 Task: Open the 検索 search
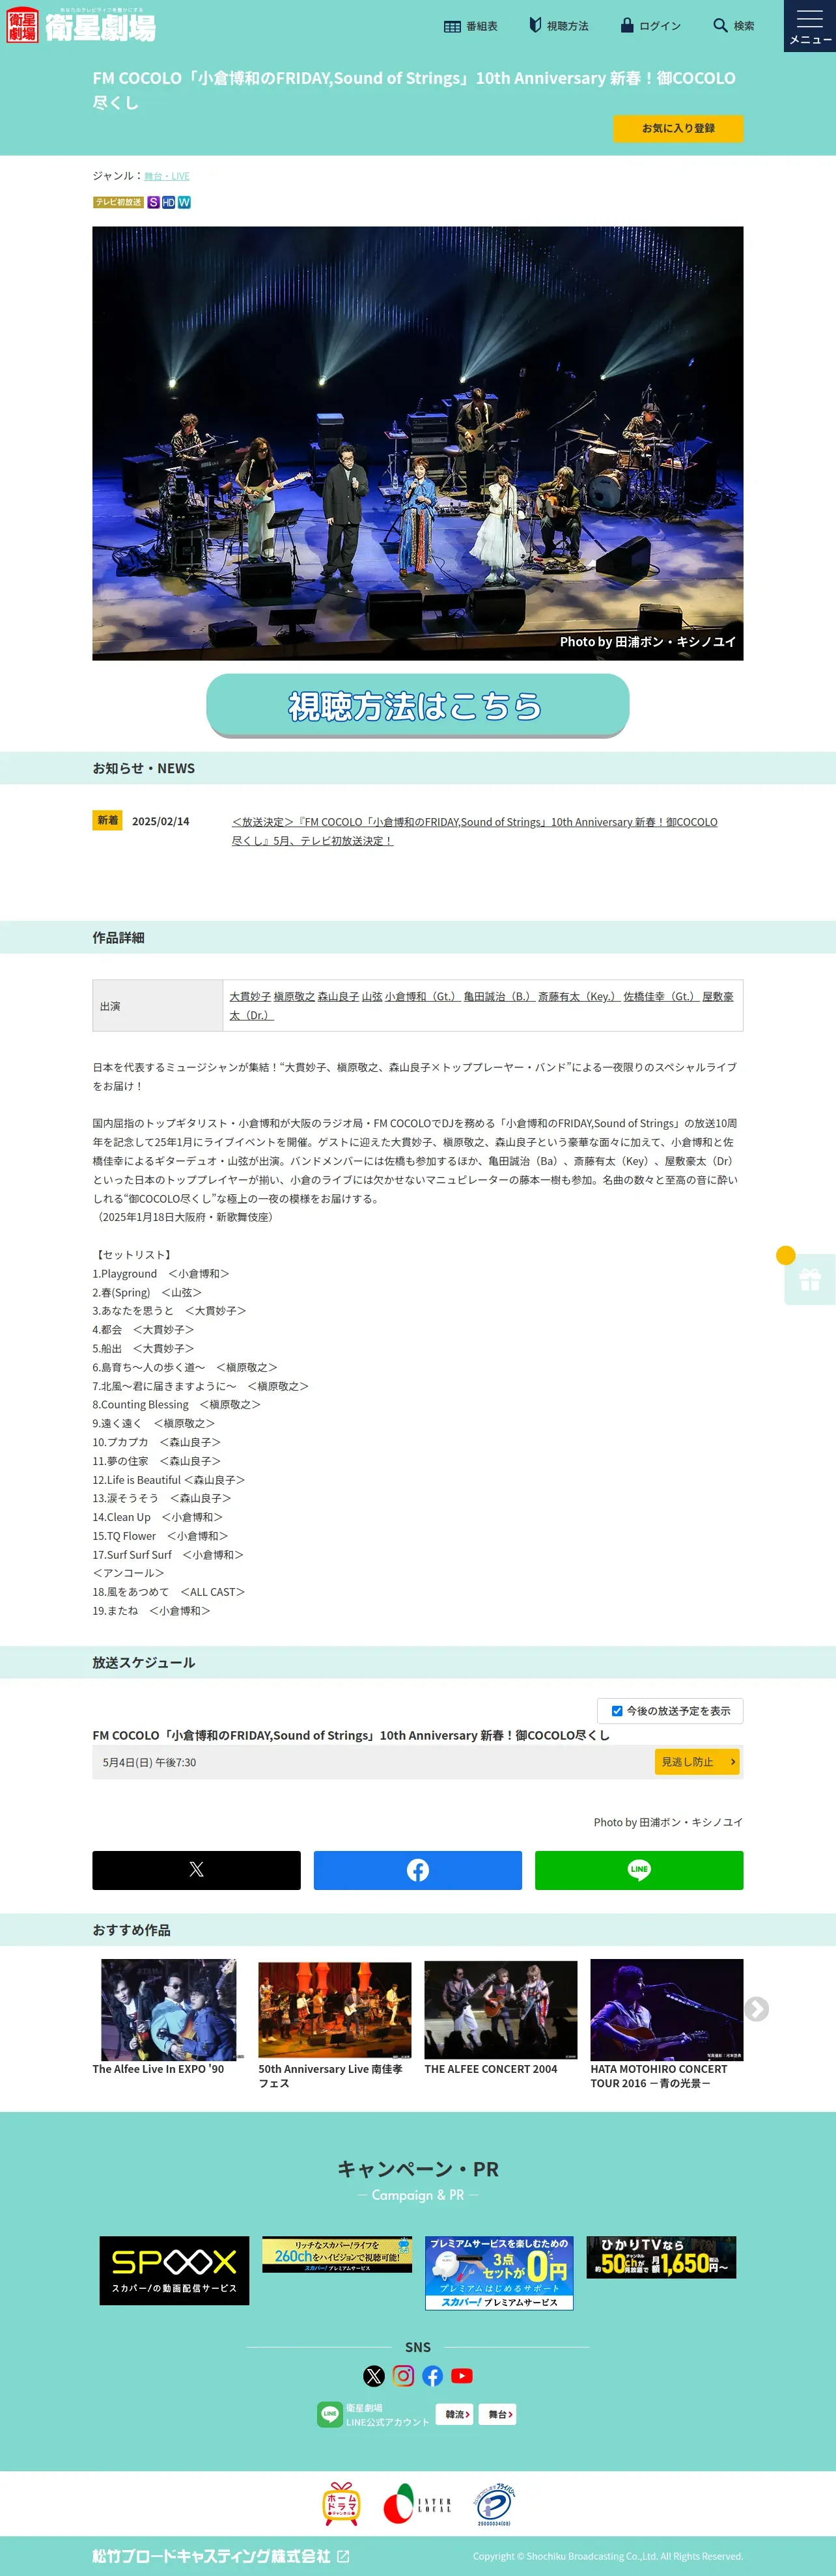click(x=733, y=26)
